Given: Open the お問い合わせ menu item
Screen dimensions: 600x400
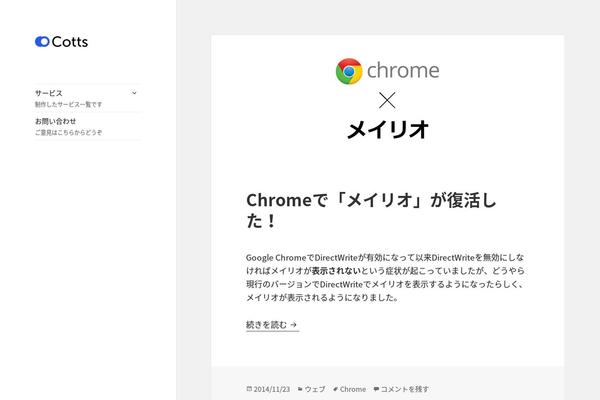Looking at the screenshot, I should (x=55, y=121).
